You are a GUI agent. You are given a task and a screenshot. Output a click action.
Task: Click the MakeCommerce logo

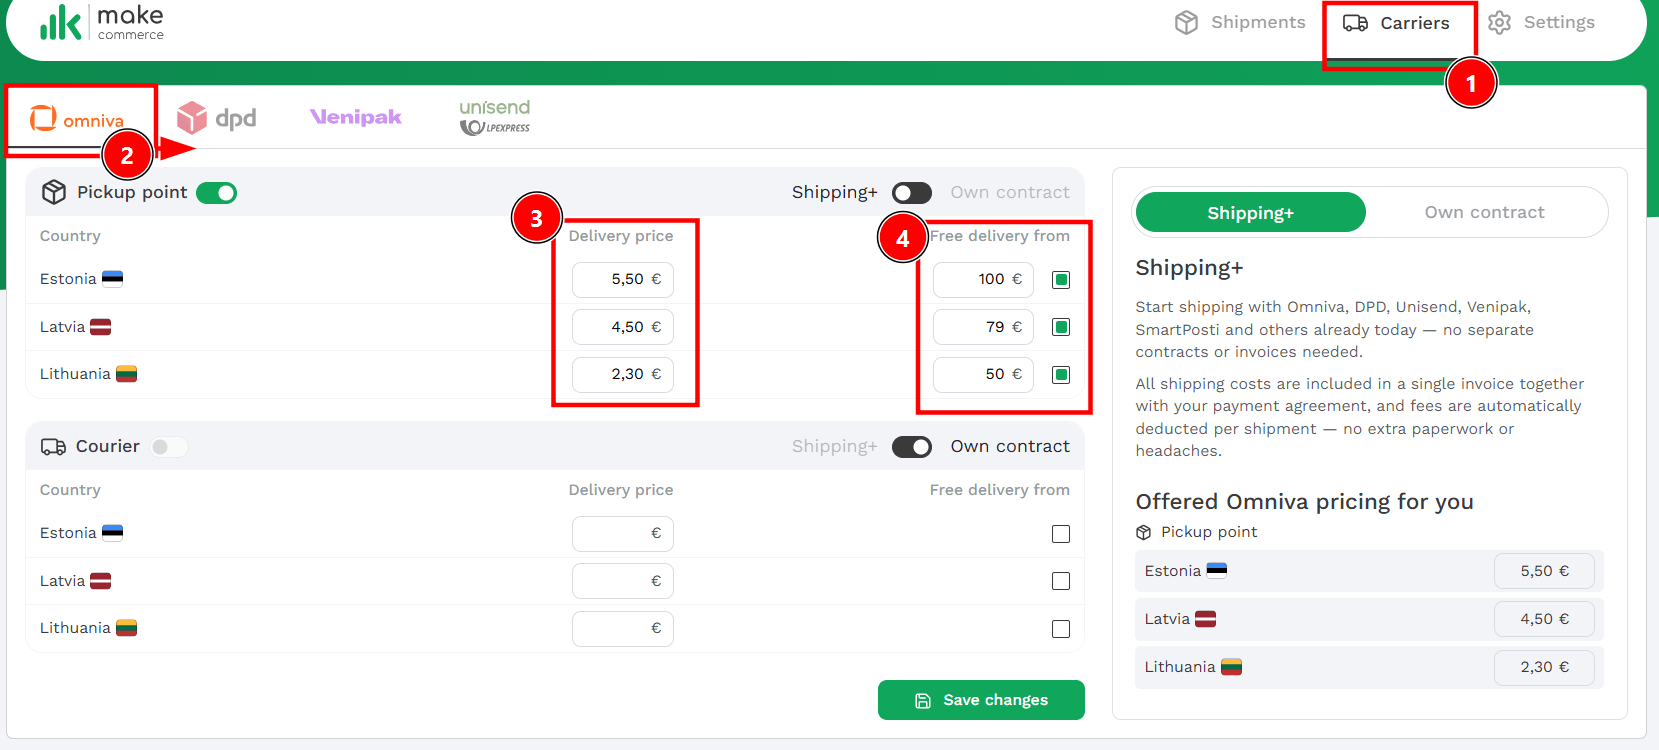click(101, 23)
